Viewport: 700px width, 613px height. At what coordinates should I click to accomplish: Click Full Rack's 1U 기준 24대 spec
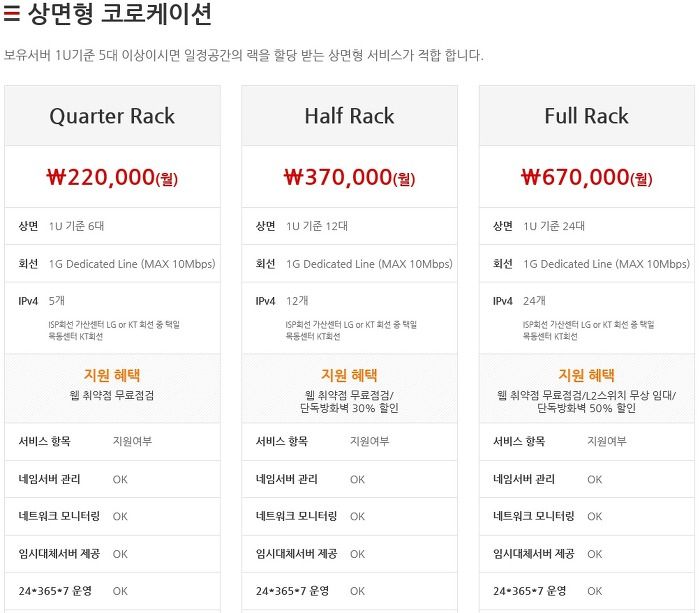coord(555,226)
